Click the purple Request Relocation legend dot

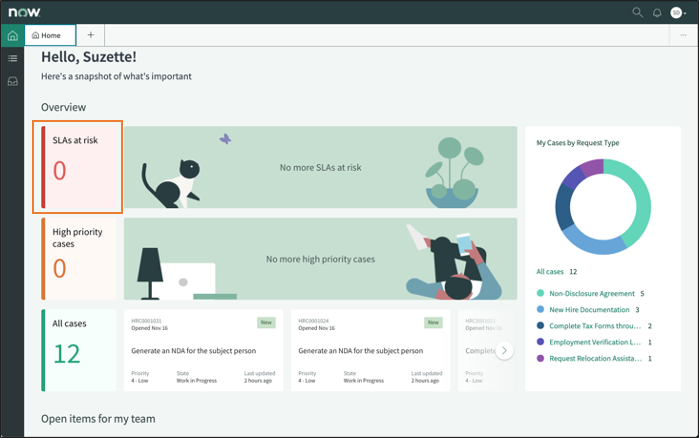coord(540,358)
